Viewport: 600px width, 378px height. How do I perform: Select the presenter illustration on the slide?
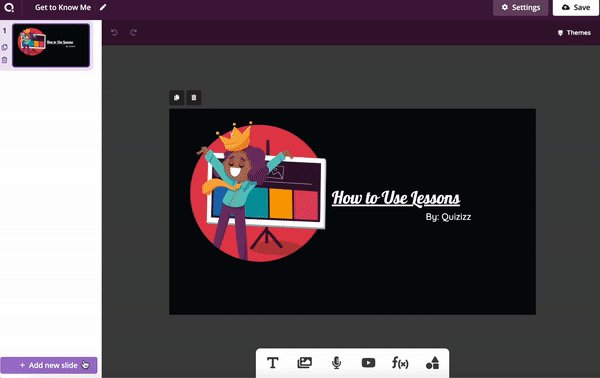click(x=258, y=192)
